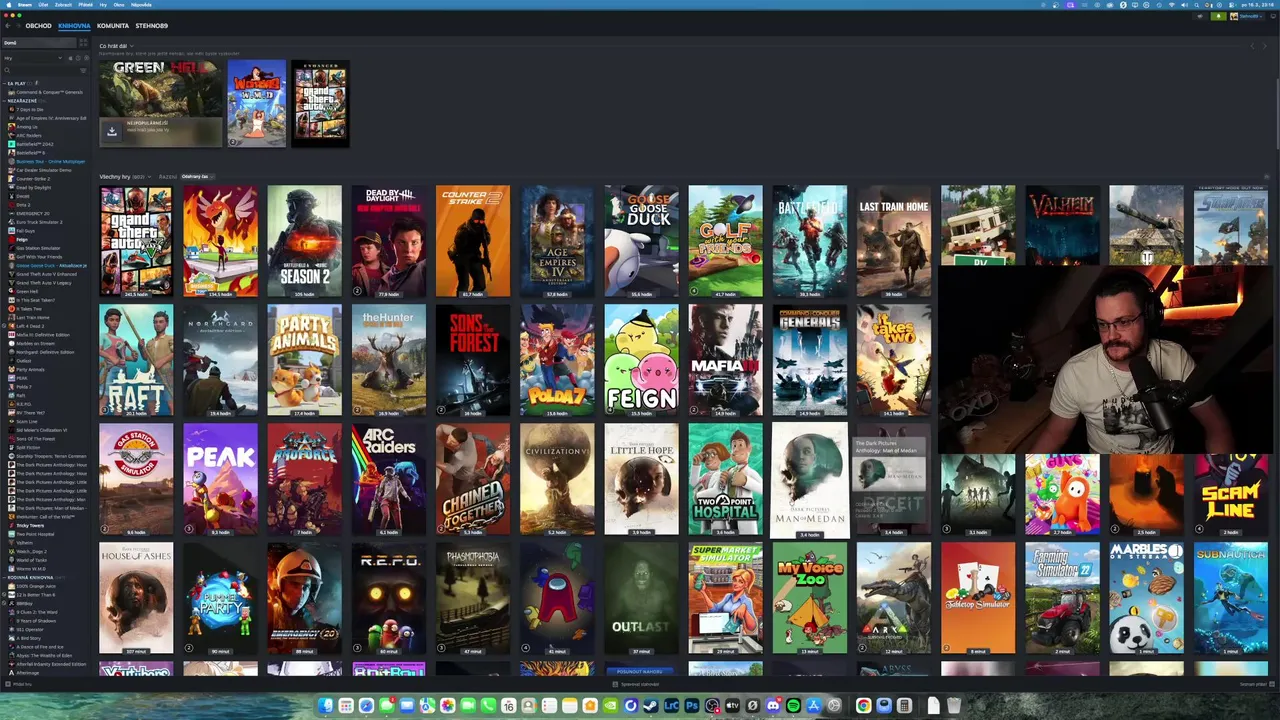
Task: Open the Zobrazit menu
Action: tap(63, 5)
